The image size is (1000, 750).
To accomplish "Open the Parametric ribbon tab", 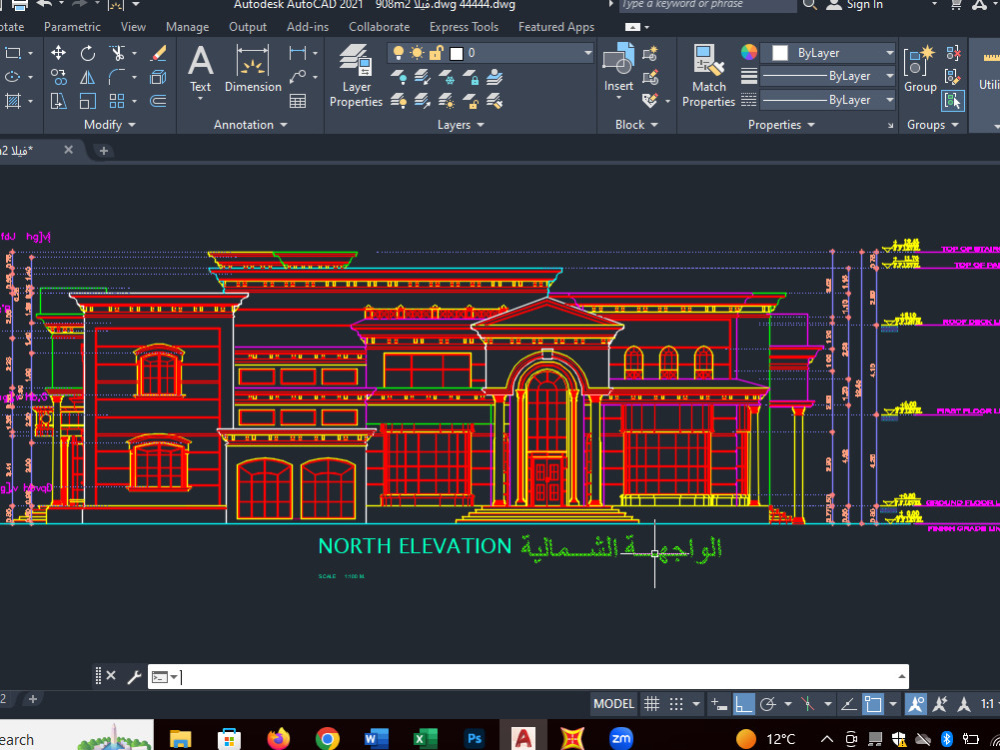I will point(72,27).
